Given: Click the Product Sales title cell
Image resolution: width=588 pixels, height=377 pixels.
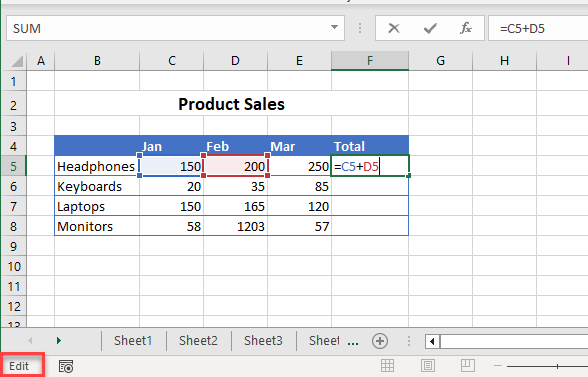Looking at the screenshot, I should point(231,104).
